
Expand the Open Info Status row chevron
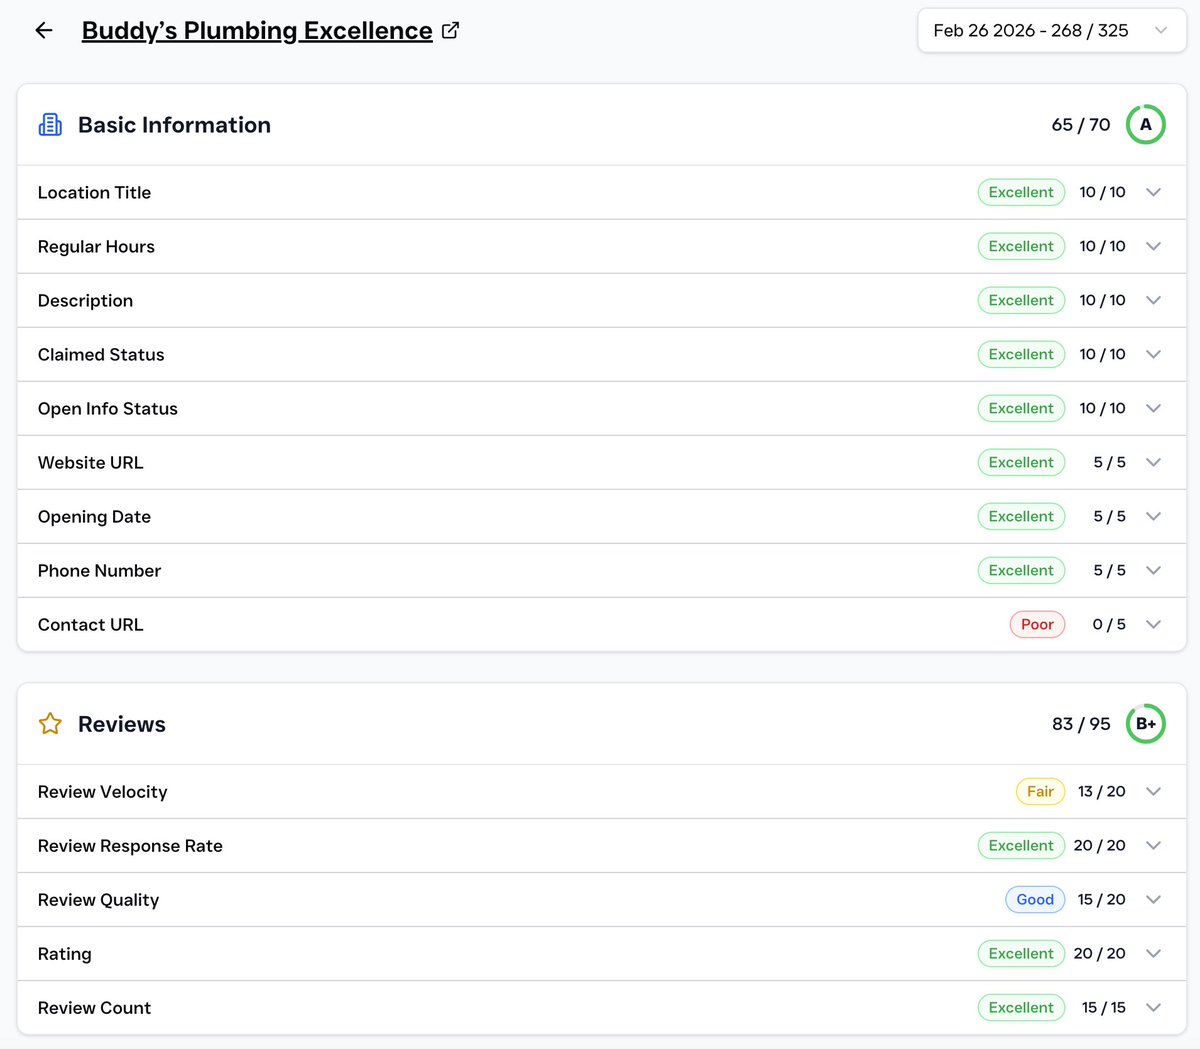(1153, 408)
